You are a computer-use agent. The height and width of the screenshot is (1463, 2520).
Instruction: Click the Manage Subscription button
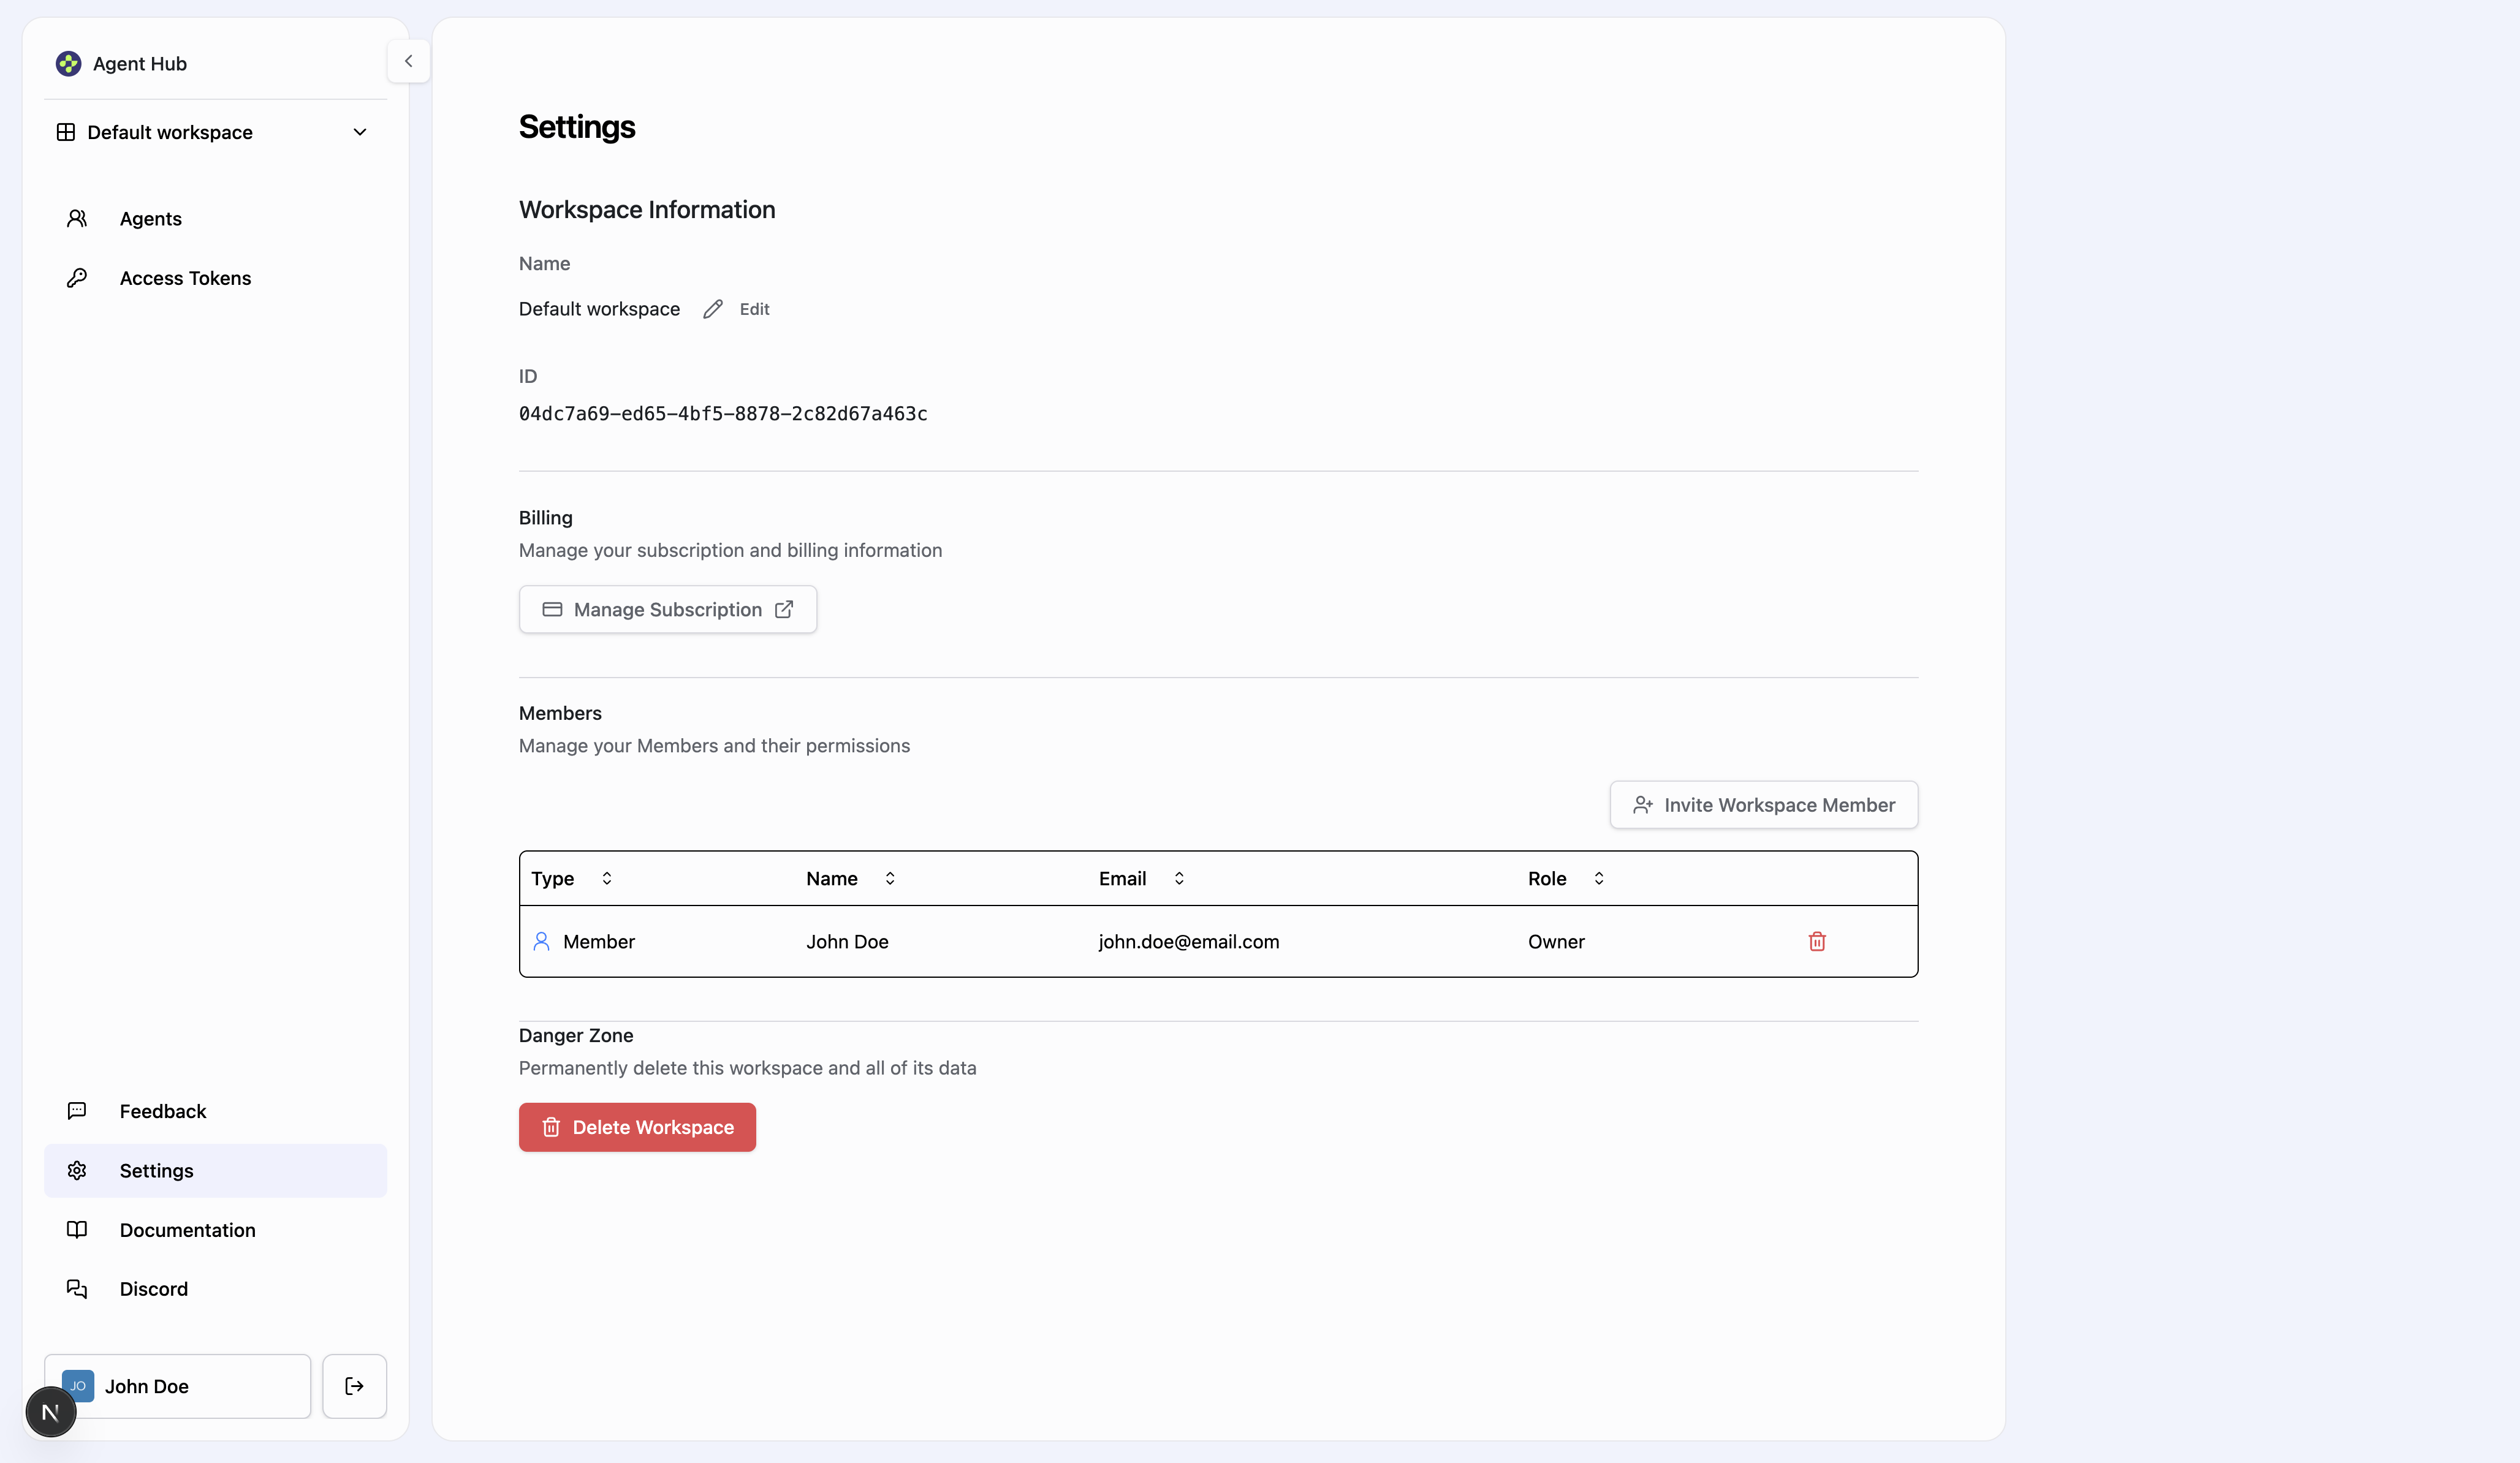point(667,609)
